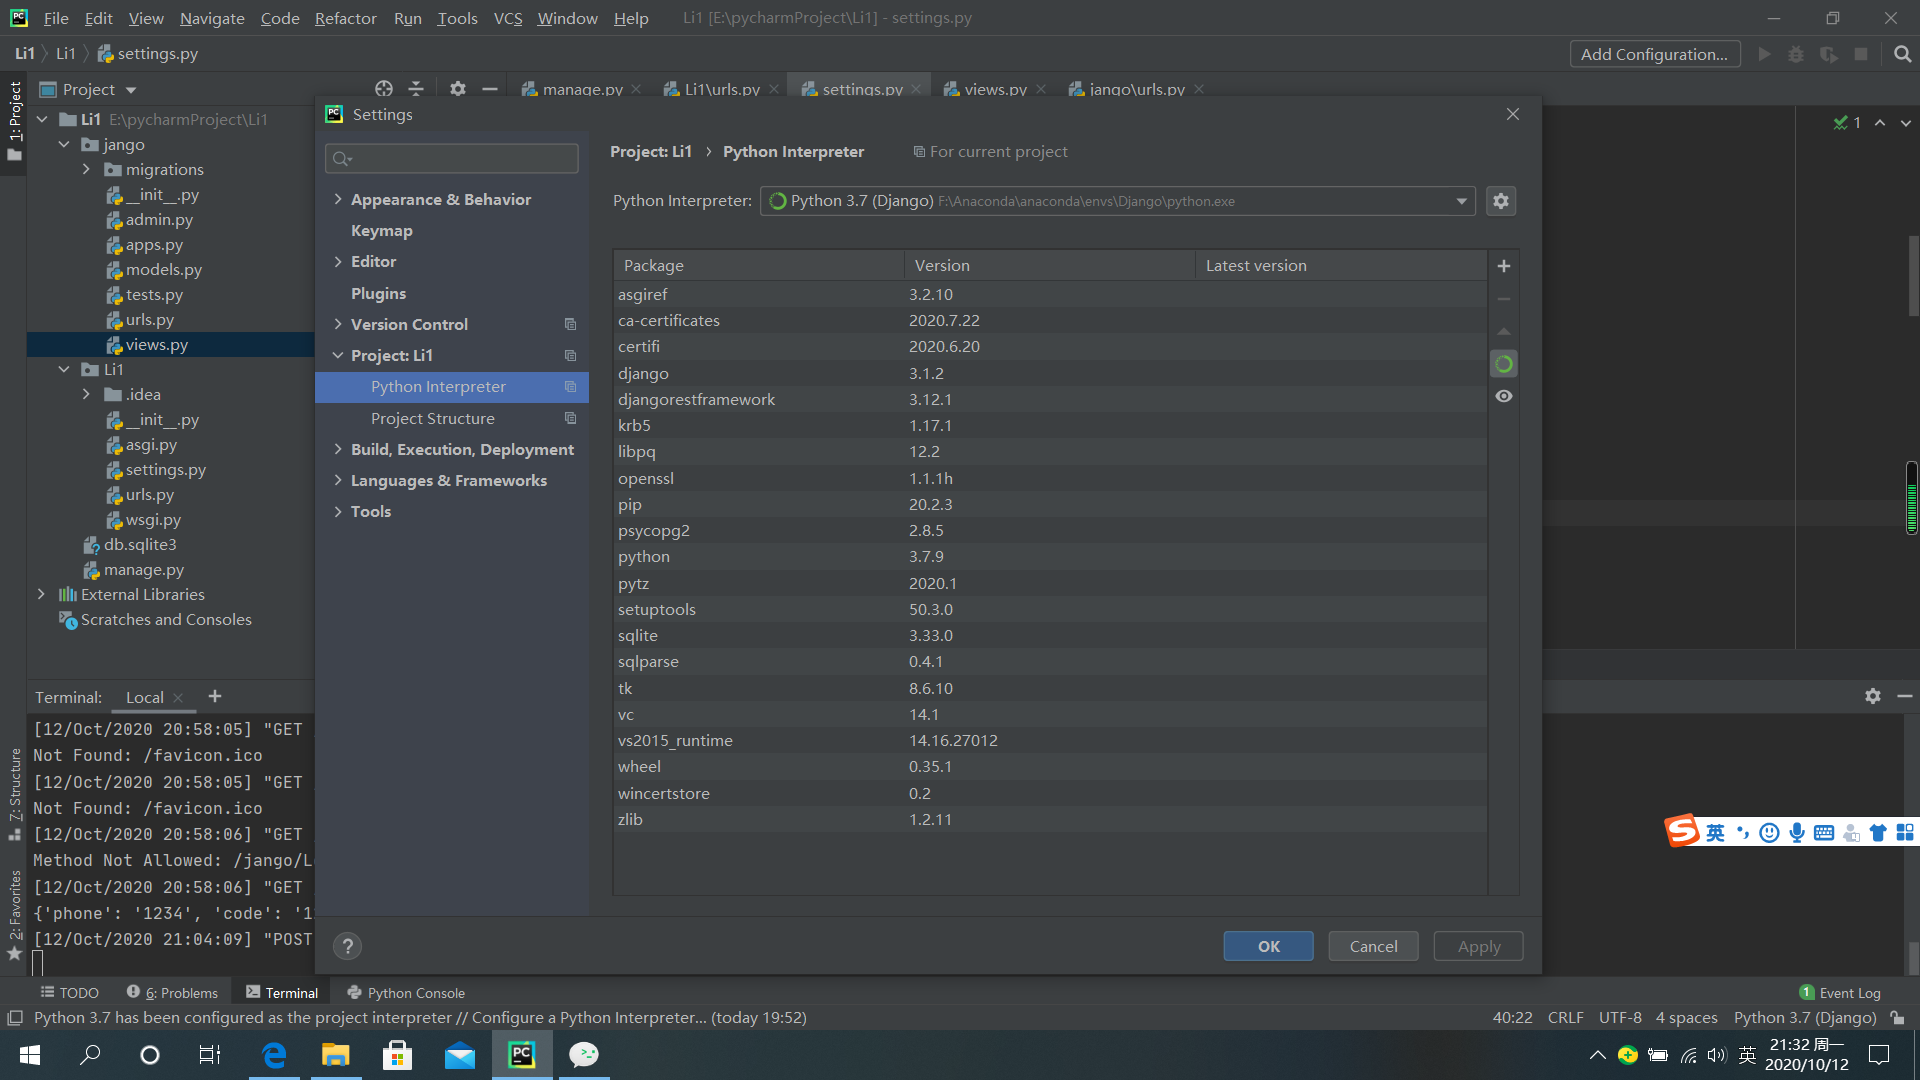Viewport: 1920px width, 1080px height.
Task: Click the settings search field
Action: [x=452, y=158]
